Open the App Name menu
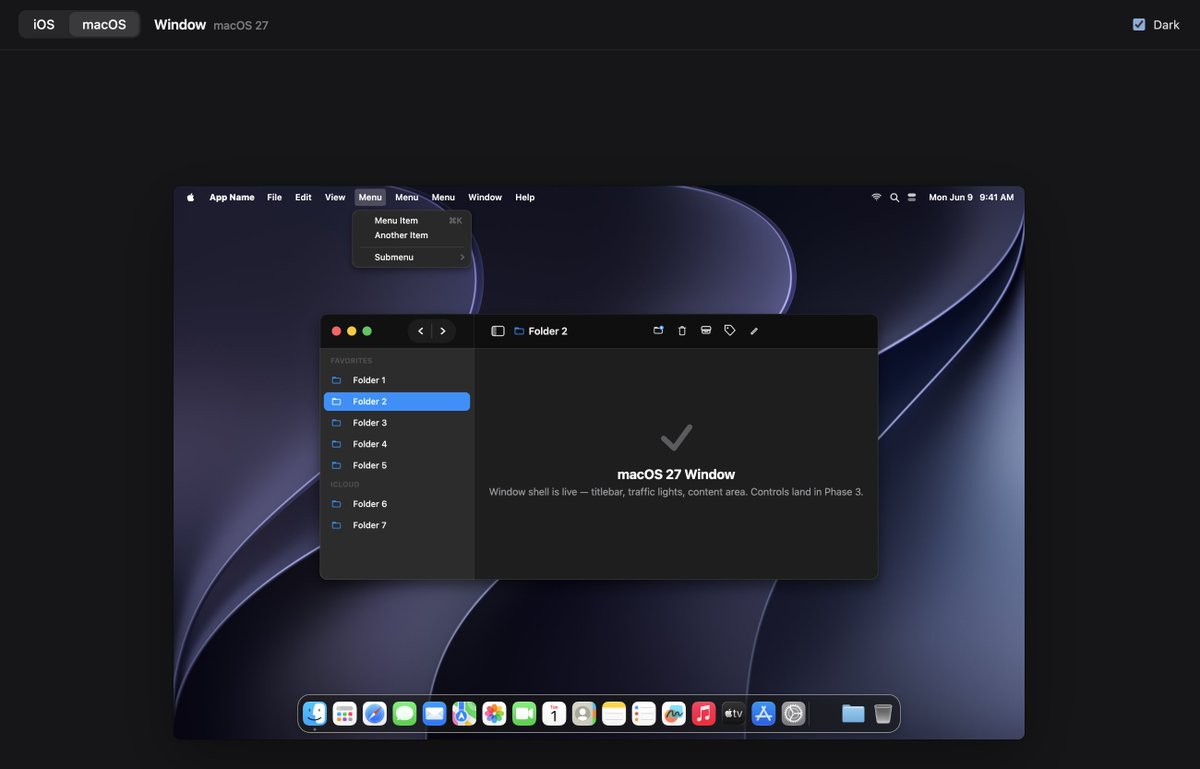 point(232,197)
